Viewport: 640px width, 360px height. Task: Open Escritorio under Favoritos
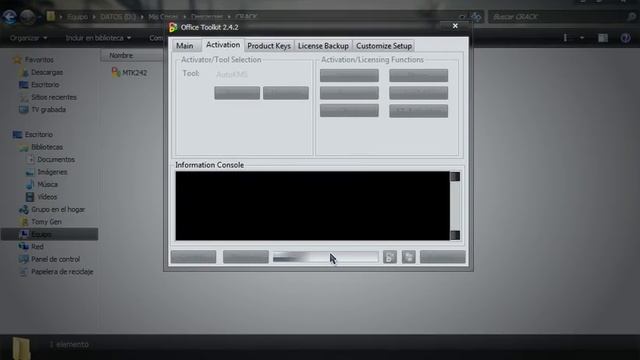click(45, 84)
